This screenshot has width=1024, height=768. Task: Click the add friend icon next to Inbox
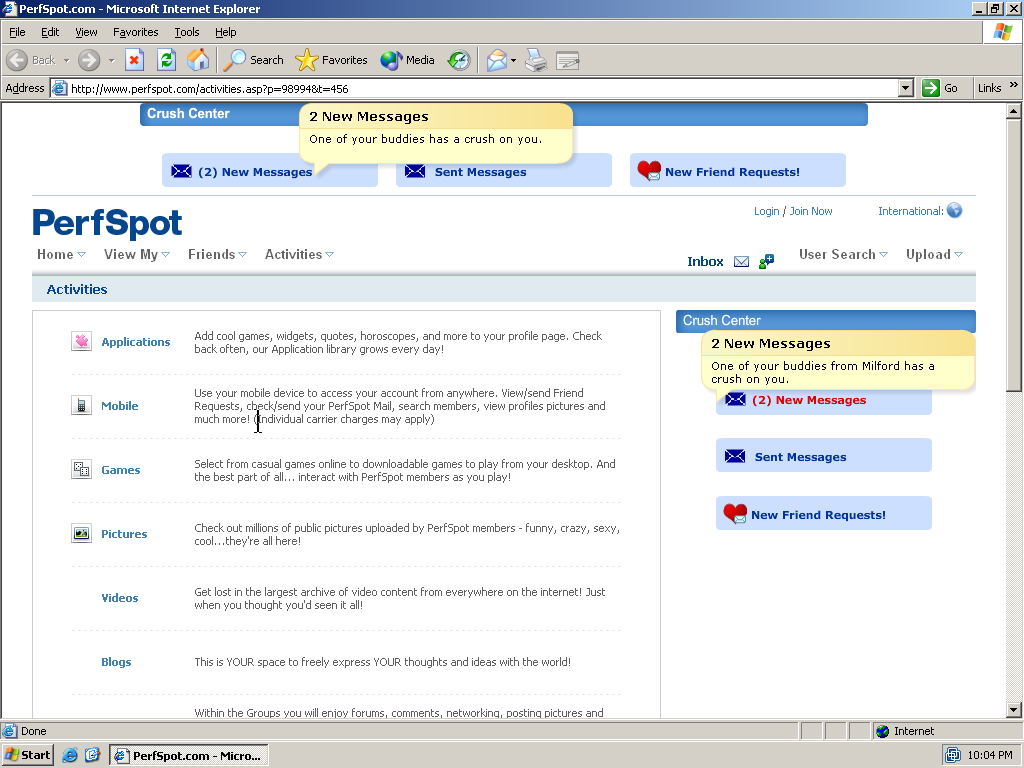[766, 261]
